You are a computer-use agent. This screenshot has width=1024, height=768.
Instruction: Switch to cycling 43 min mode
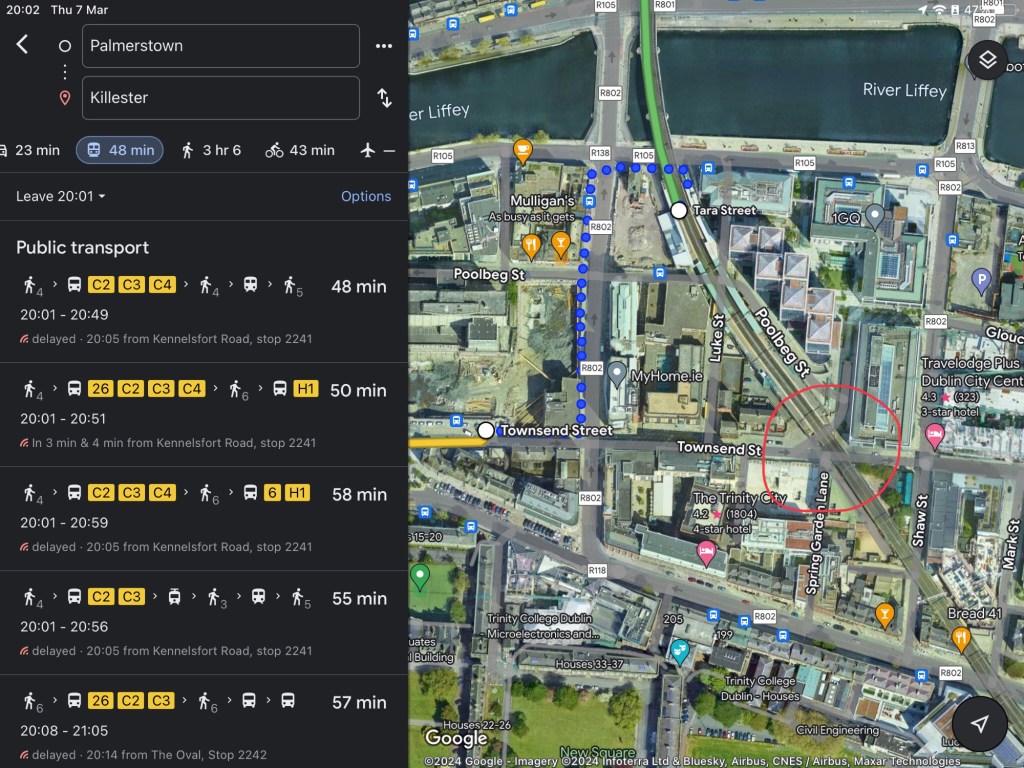point(300,150)
